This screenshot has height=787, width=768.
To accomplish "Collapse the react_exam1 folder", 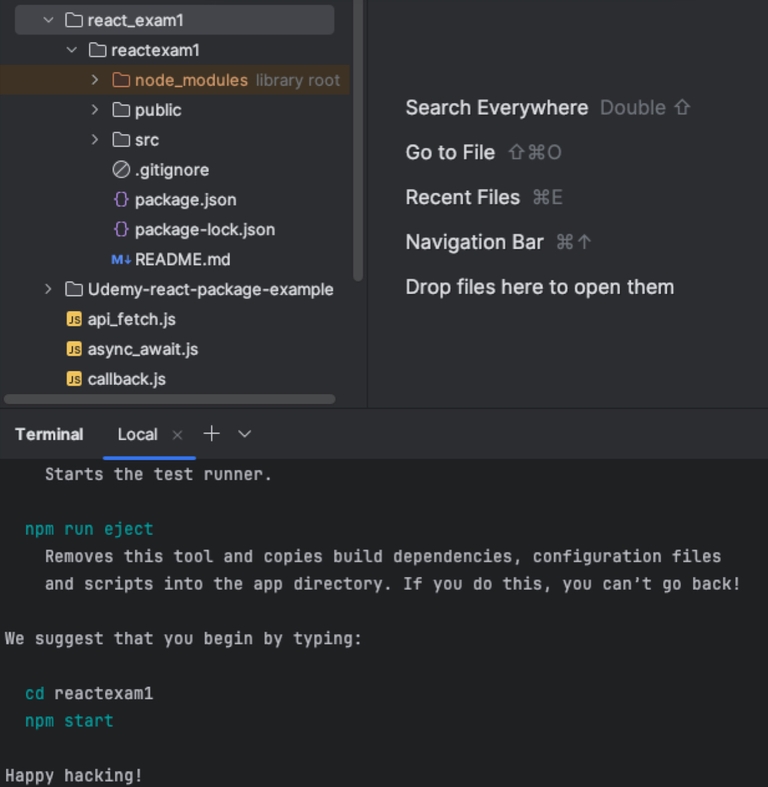I will (48, 20).
